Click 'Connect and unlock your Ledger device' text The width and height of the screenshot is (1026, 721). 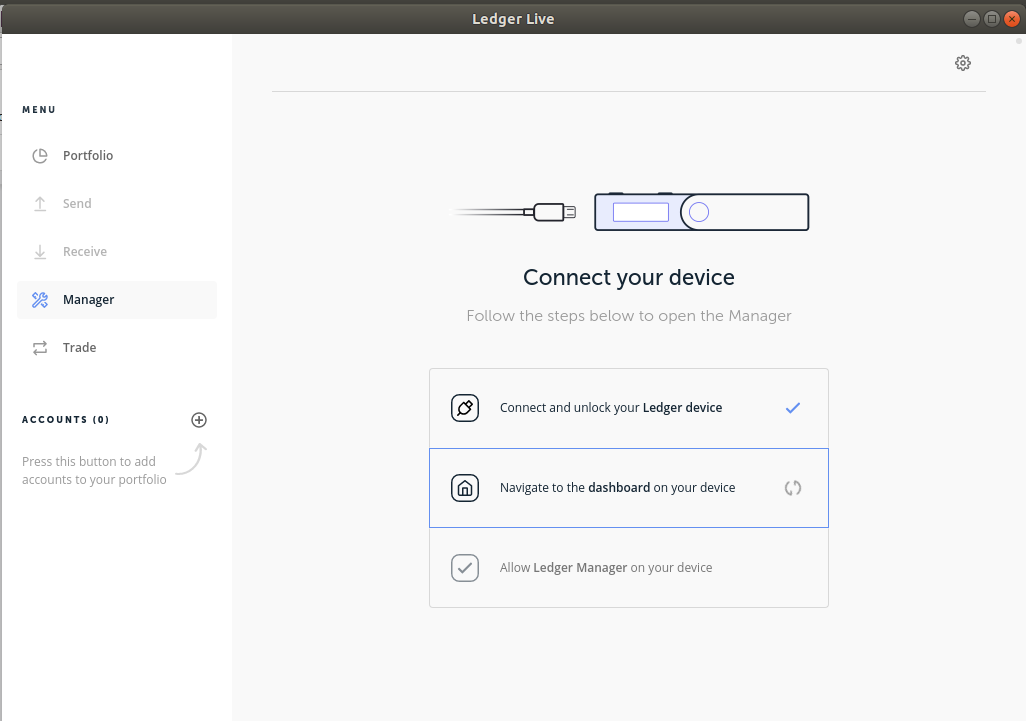click(x=611, y=408)
